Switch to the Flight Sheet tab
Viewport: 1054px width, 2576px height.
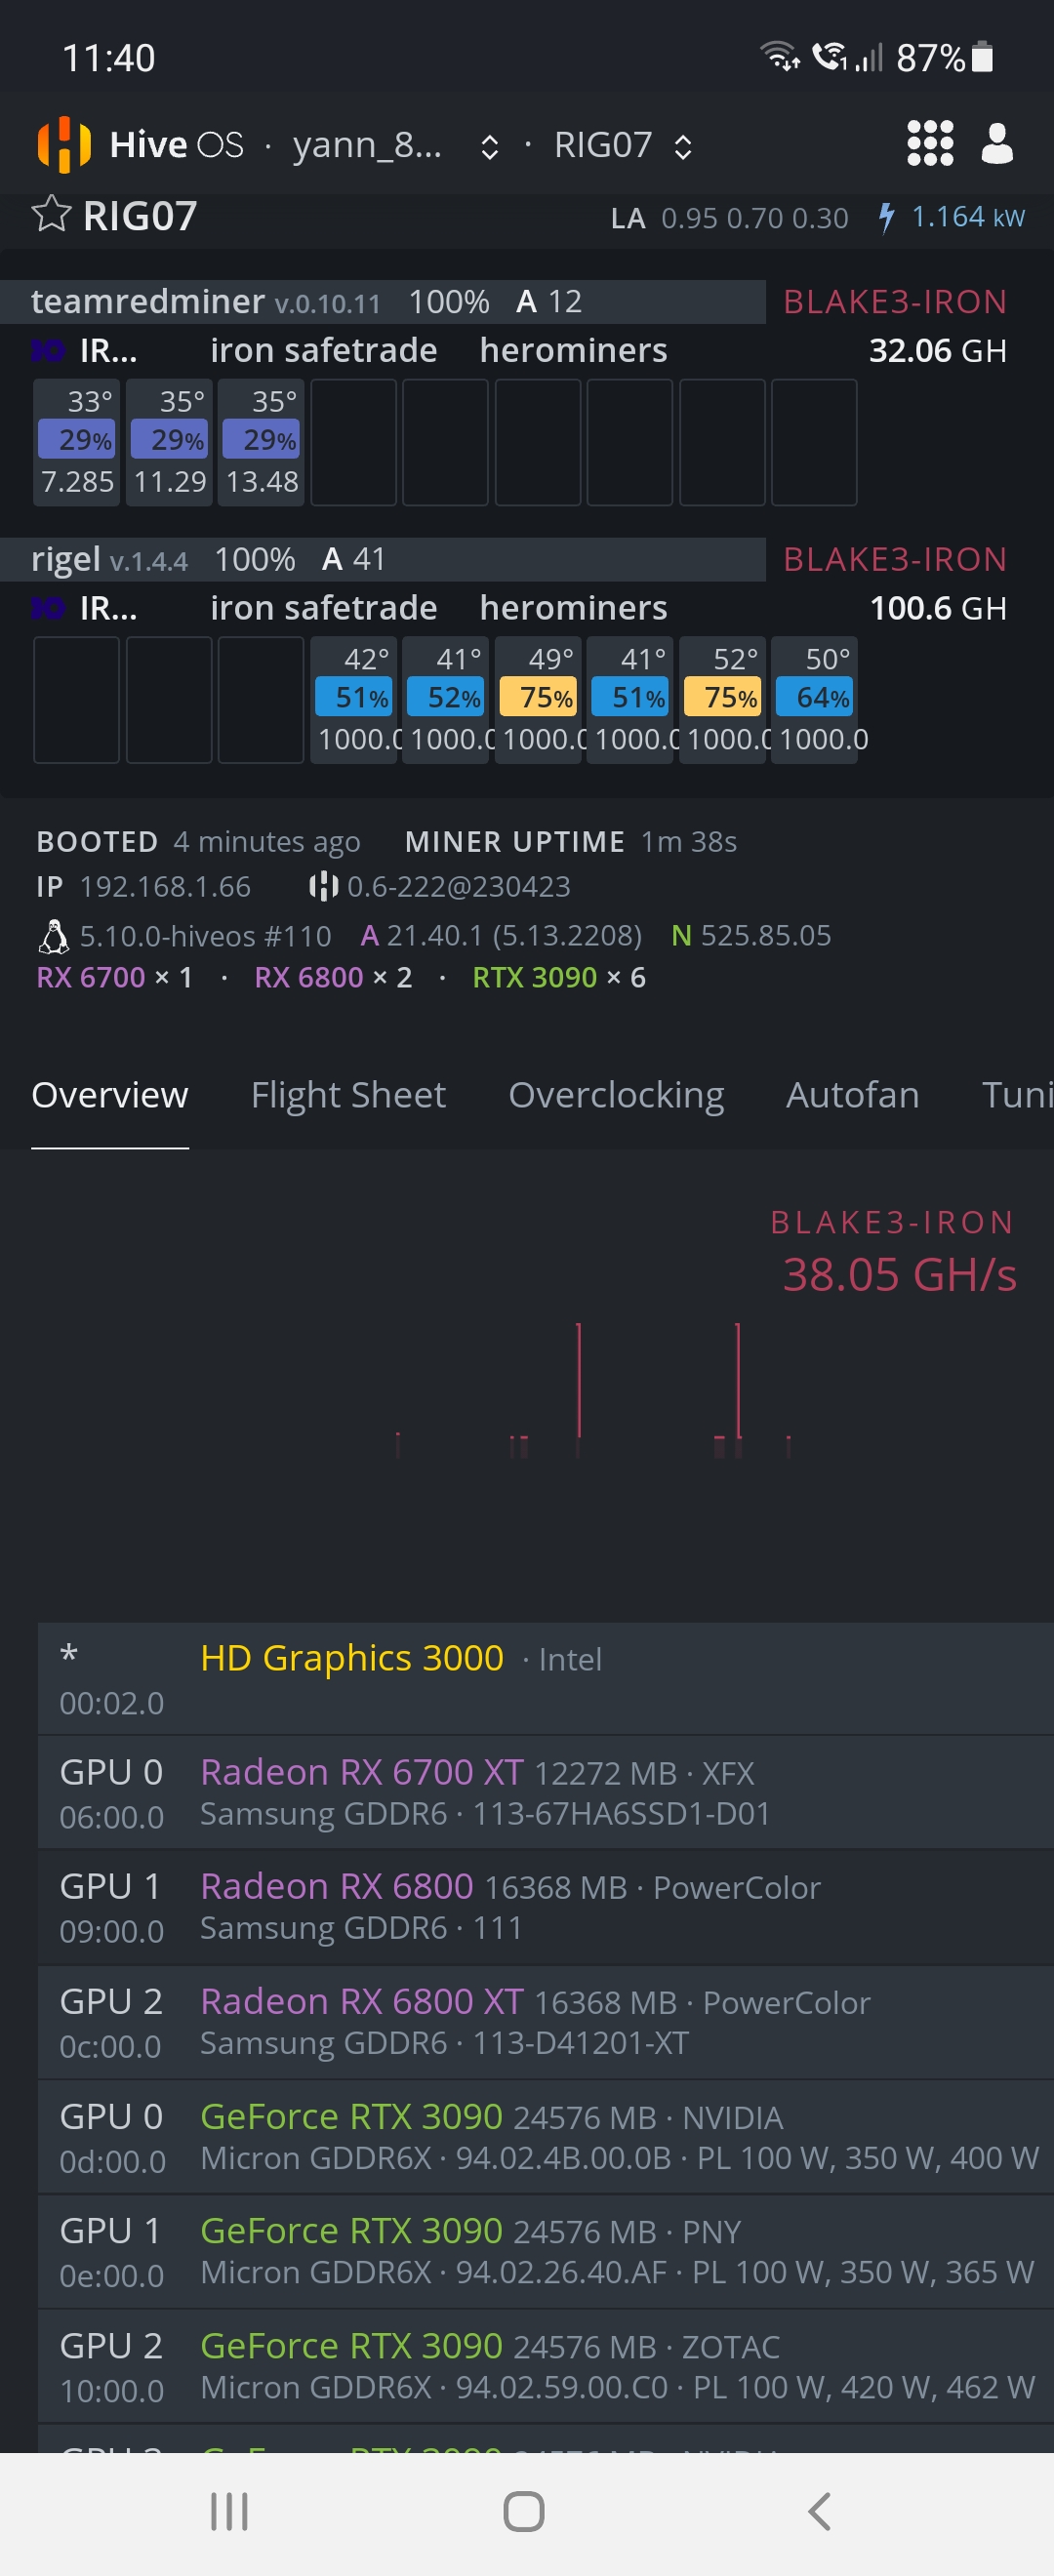pos(349,1095)
